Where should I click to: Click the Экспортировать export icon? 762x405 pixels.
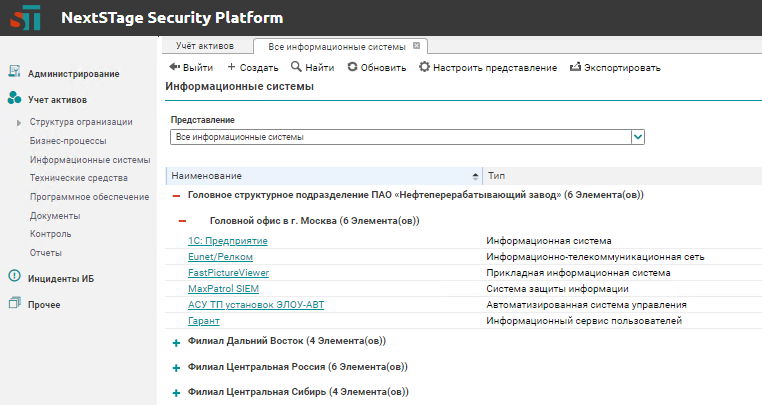[x=575, y=68]
